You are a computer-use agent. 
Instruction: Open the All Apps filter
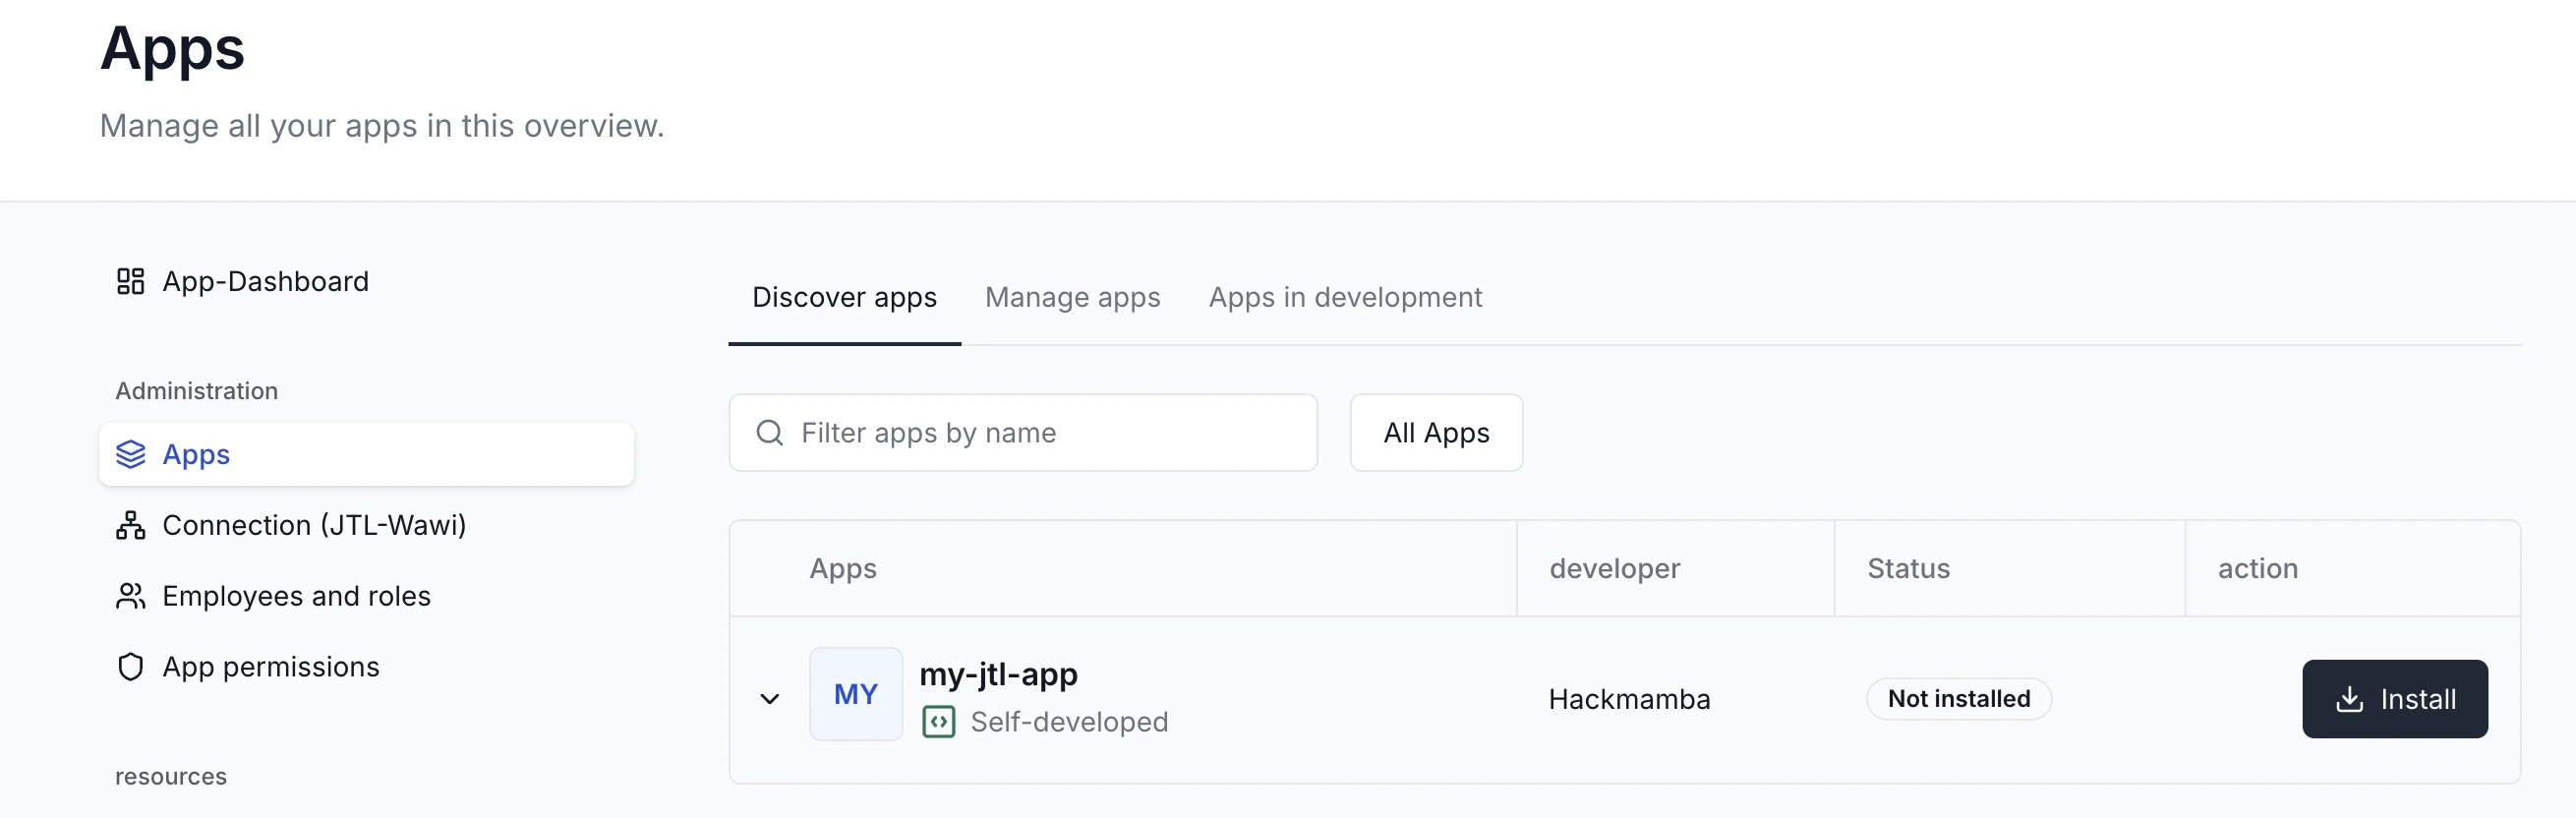pos(1436,433)
